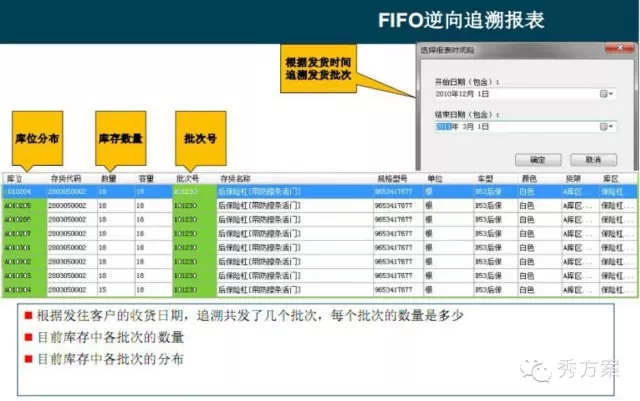Click the 取消 button in the dialog
This screenshot has height=401, width=640.
click(x=592, y=159)
